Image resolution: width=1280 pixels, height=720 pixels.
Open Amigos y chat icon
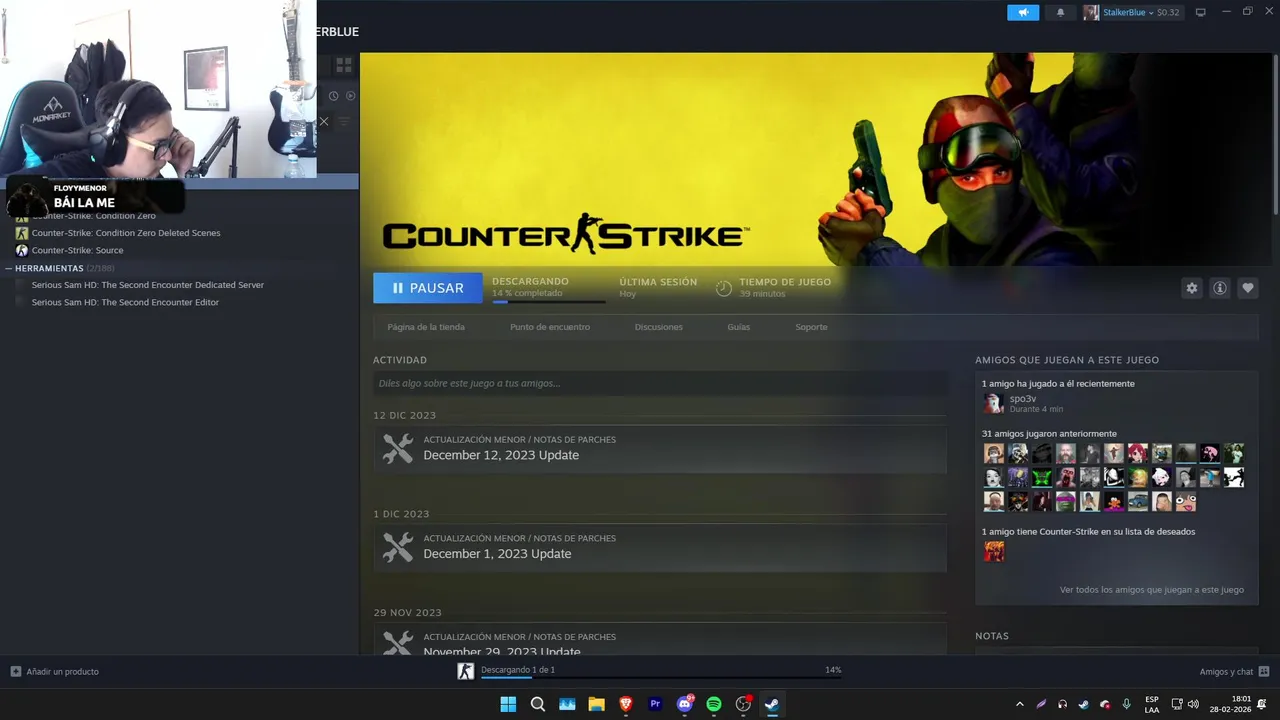pos(1264,672)
